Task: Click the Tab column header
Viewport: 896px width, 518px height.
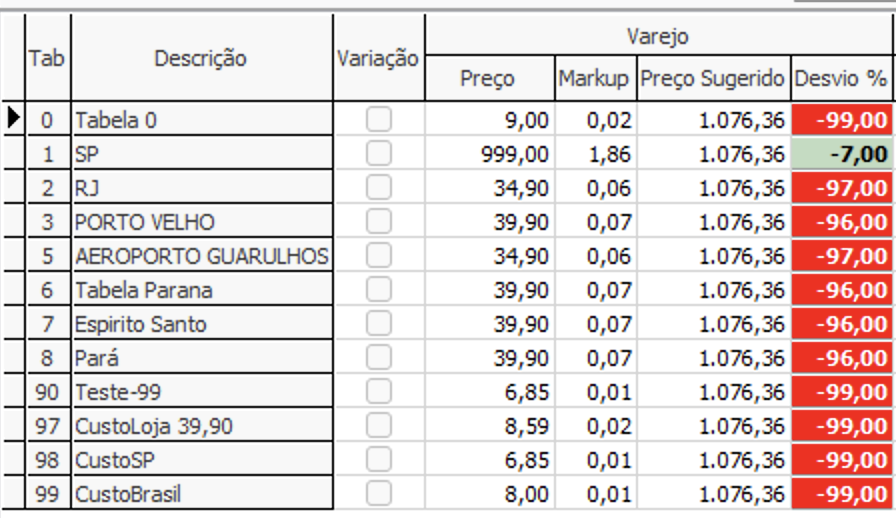Action: pos(47,59)
